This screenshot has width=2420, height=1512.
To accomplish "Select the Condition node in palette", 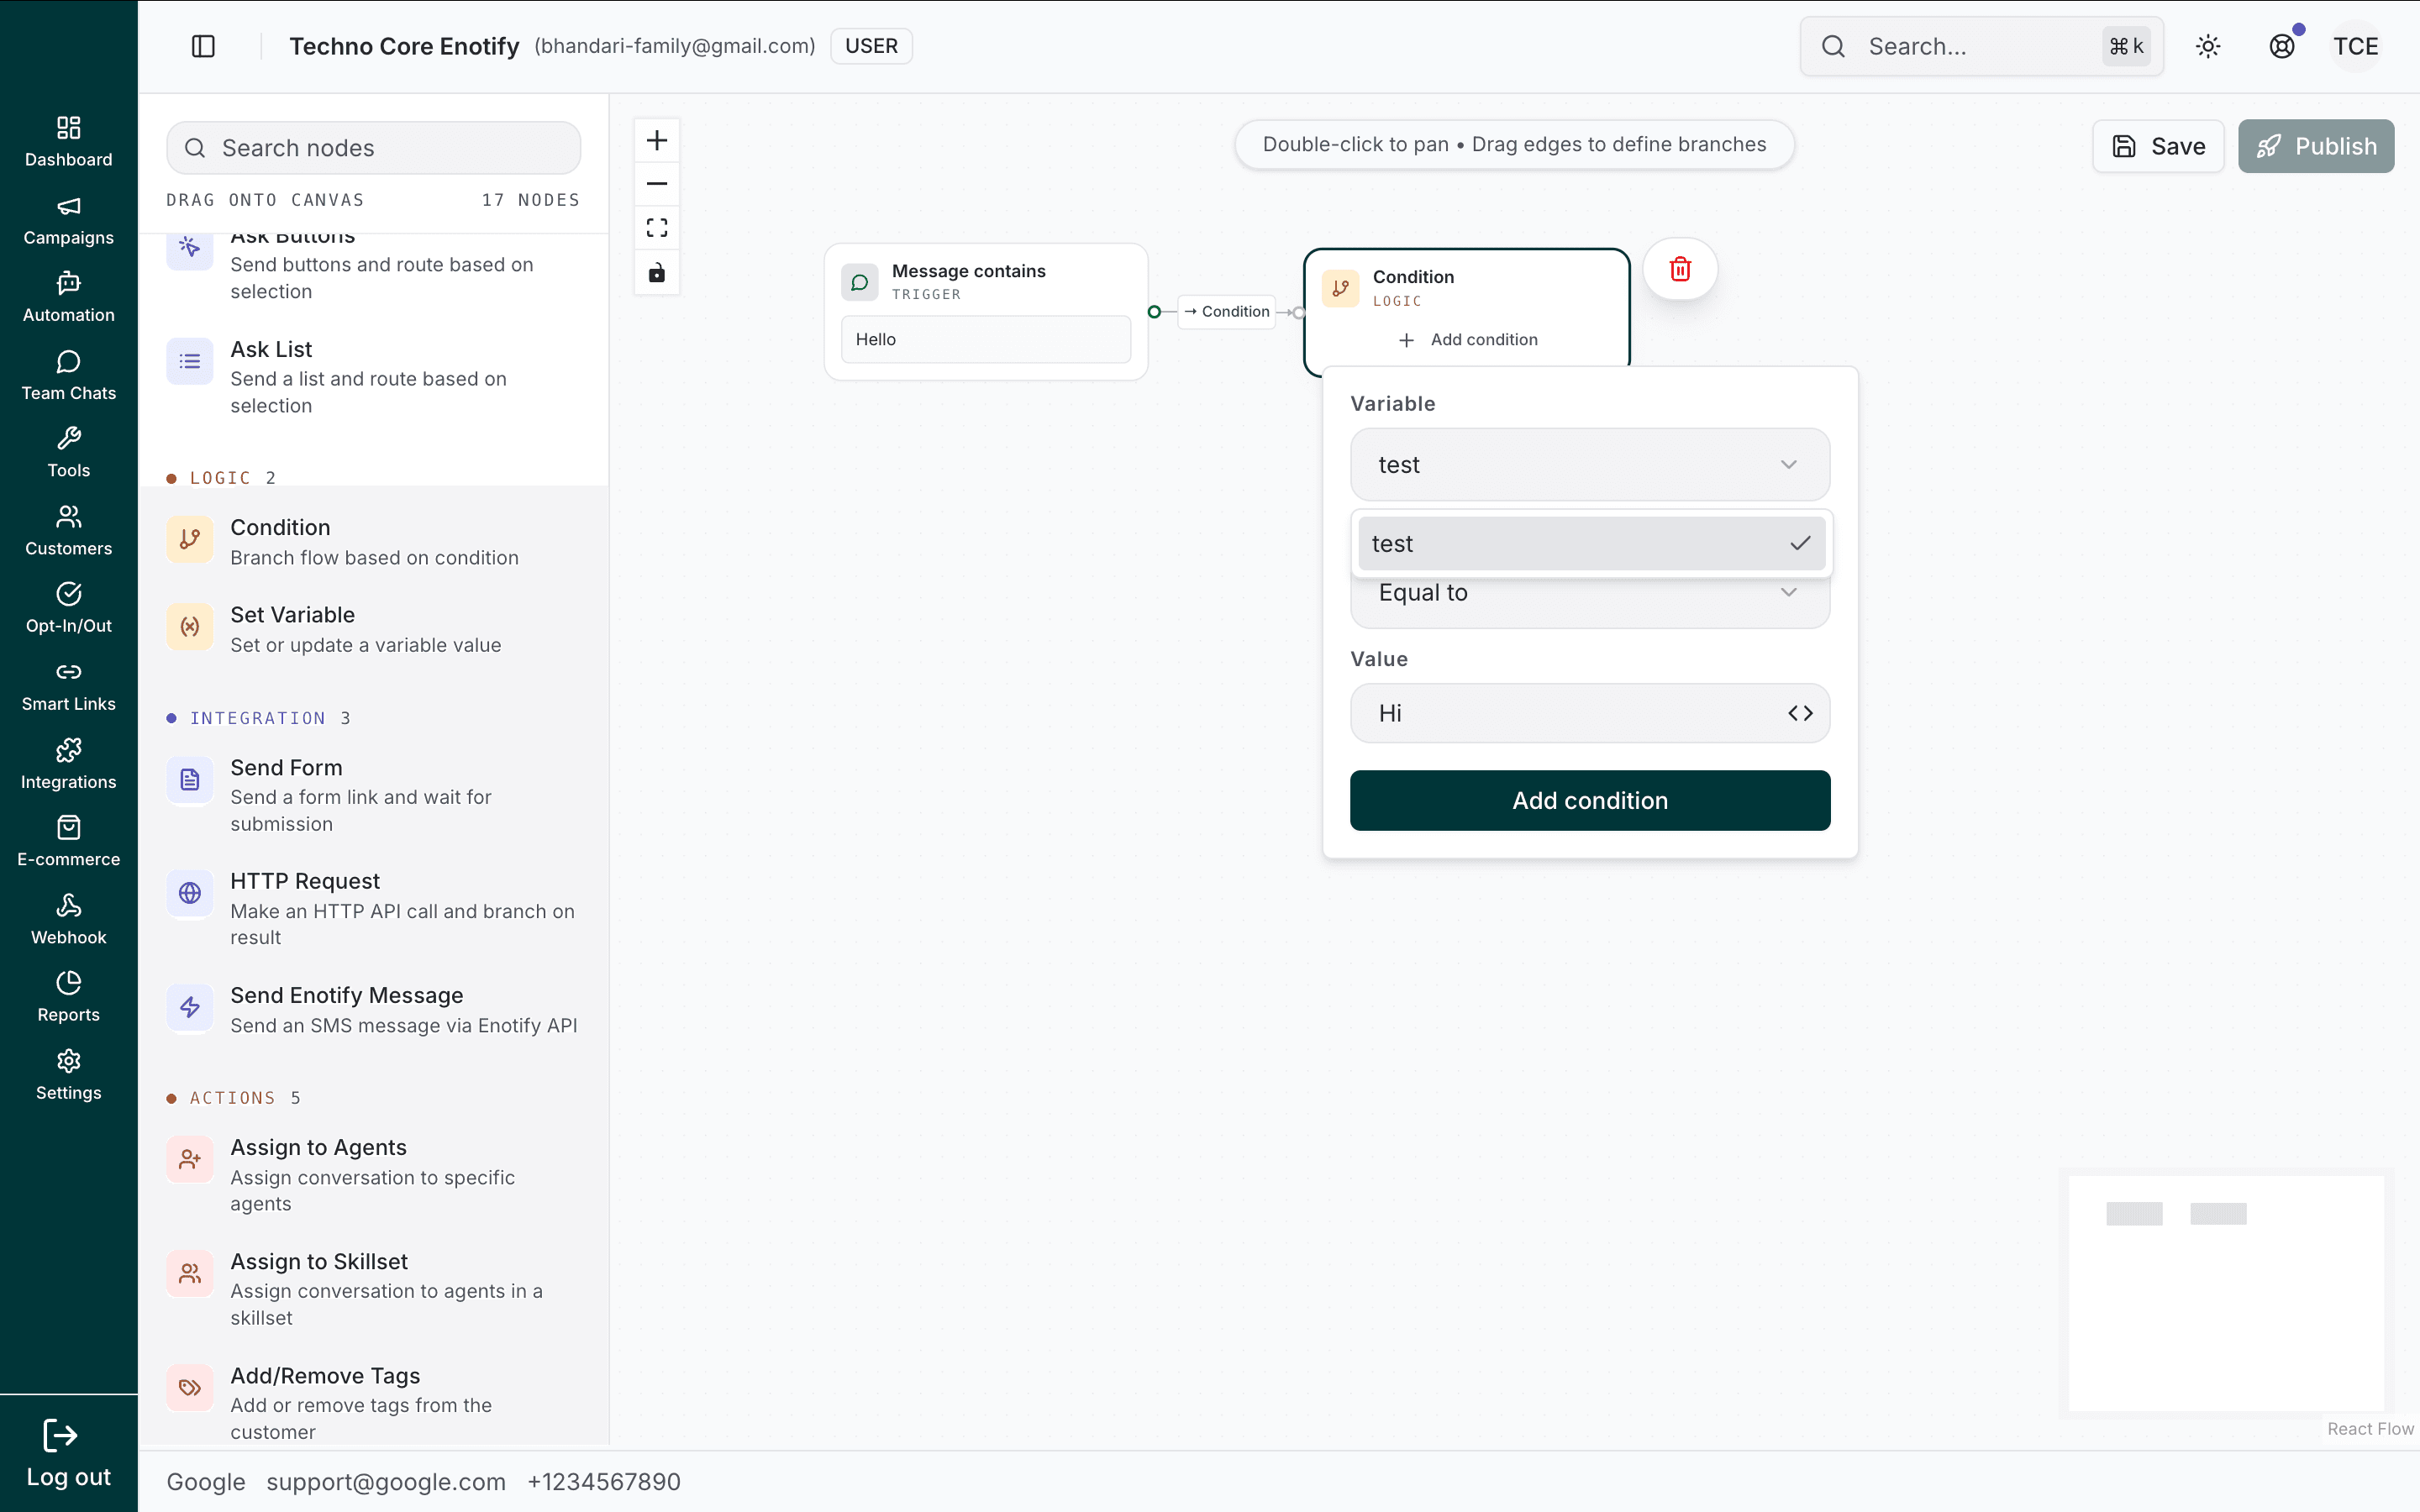I will click(374, 541).
